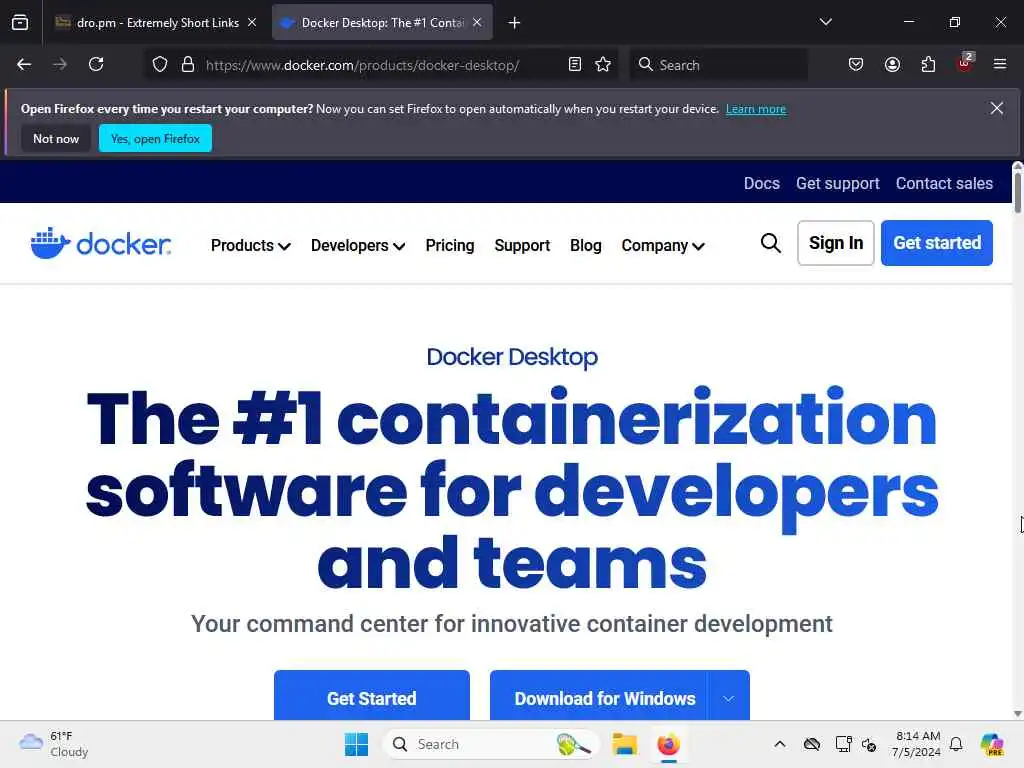Close the Docker Desktop tab

click(477, 22)
